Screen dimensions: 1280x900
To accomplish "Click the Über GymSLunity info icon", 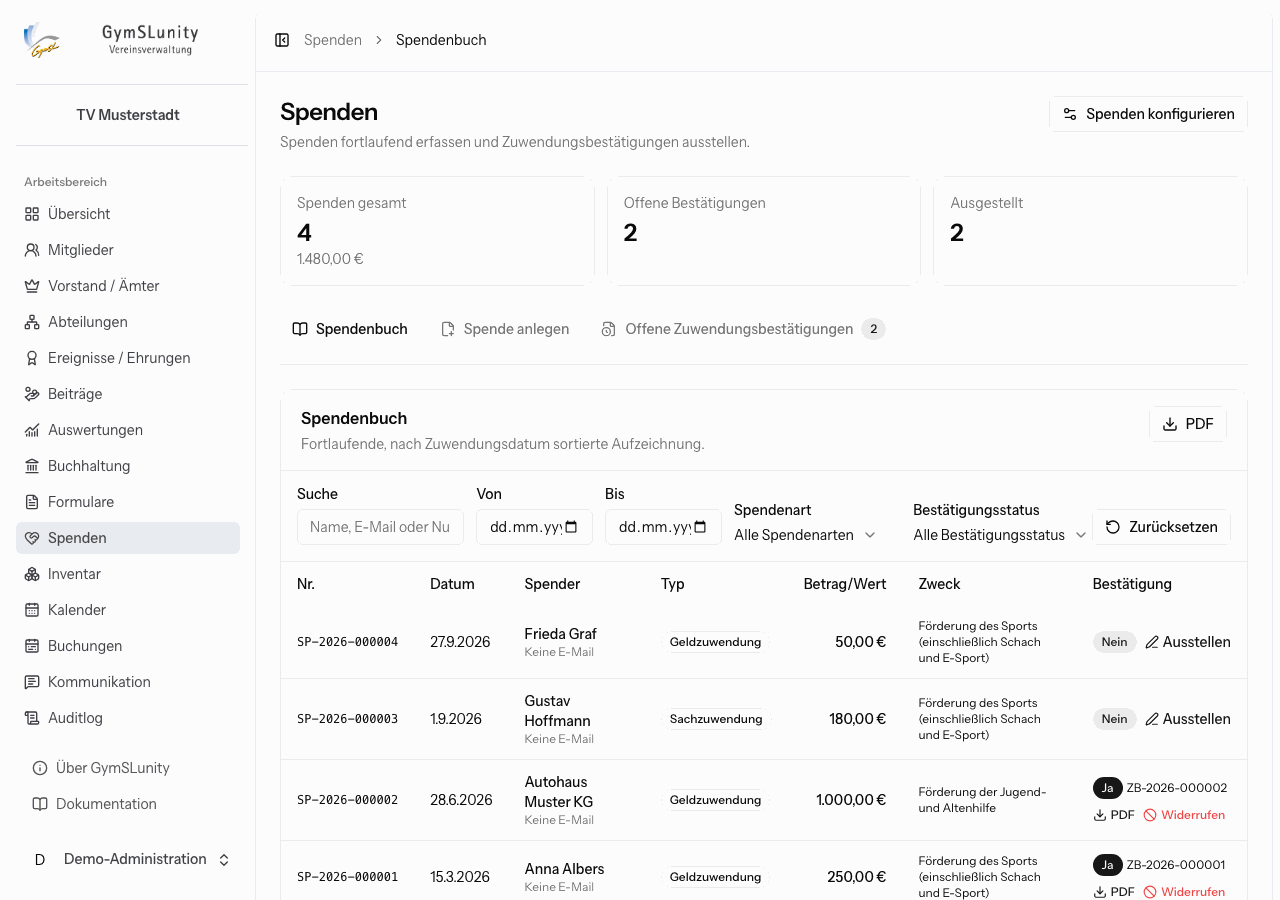I will click(x=40, y=768).
